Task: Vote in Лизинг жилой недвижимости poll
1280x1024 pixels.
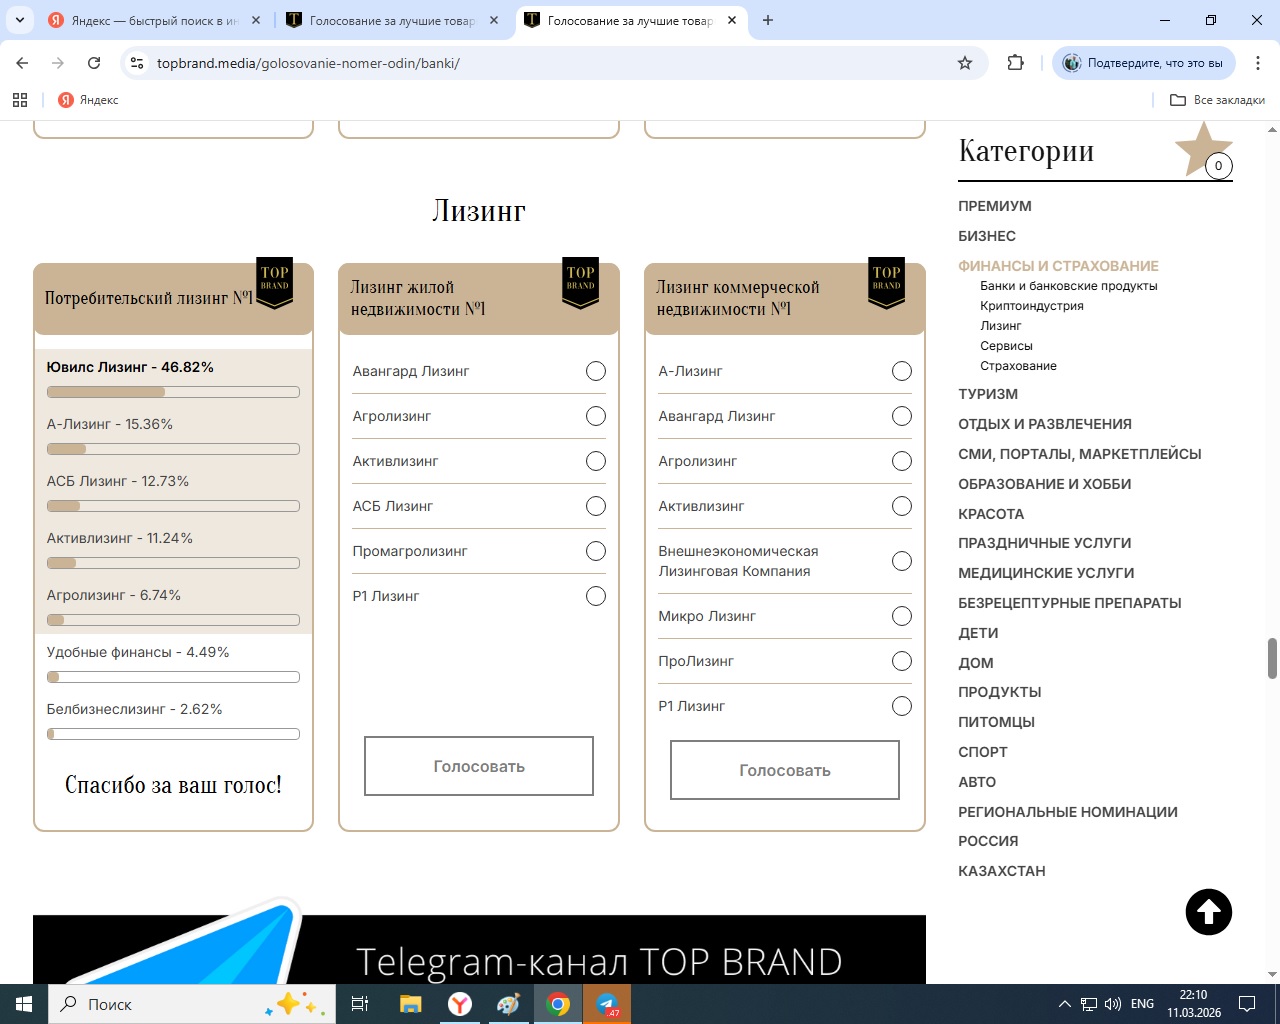Action: pyautogui.click(x=479, y=766)
